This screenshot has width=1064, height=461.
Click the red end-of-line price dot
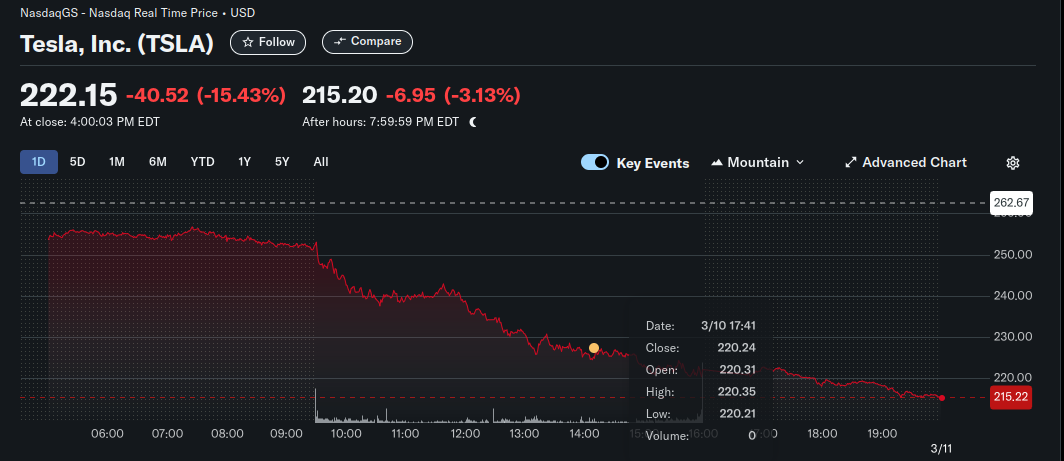click(941, 398)
